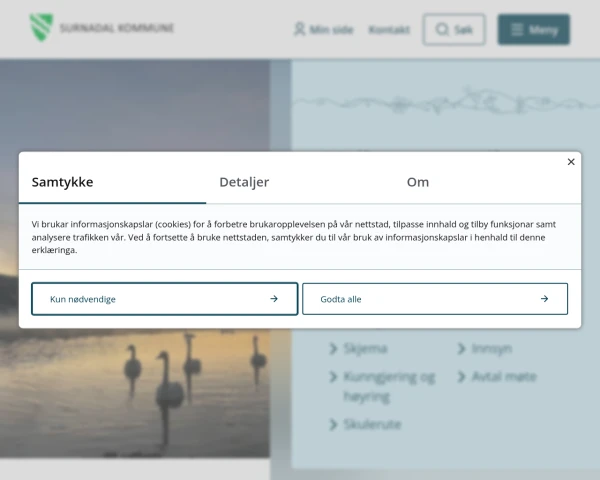Open the Avtal møte link
Viewport: 600px width, 480px height.
pyautogui.click(x=497, y=377)
